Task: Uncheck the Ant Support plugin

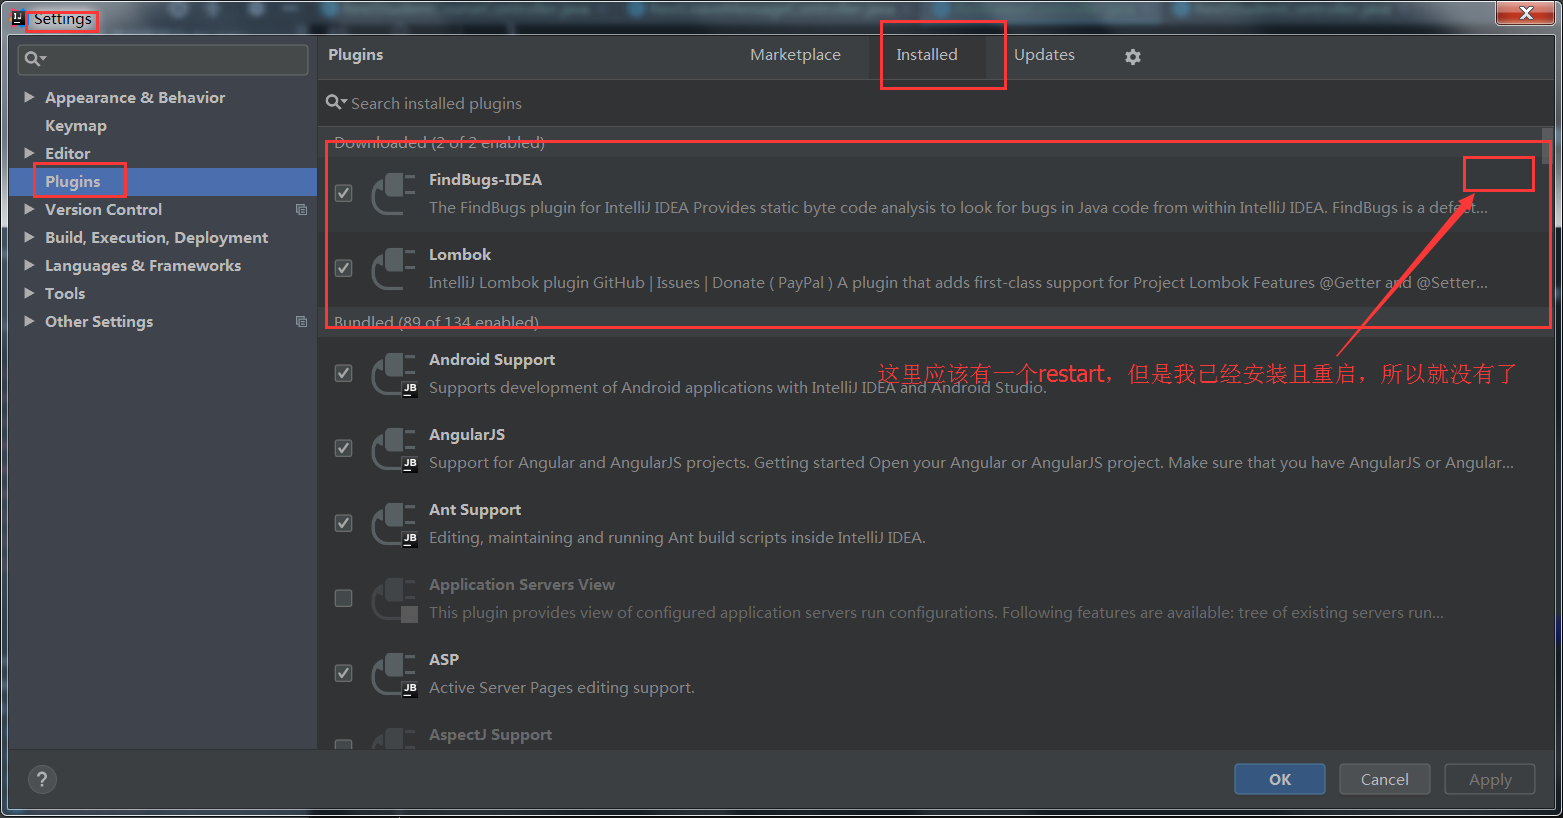Action: tap(343, 523)
